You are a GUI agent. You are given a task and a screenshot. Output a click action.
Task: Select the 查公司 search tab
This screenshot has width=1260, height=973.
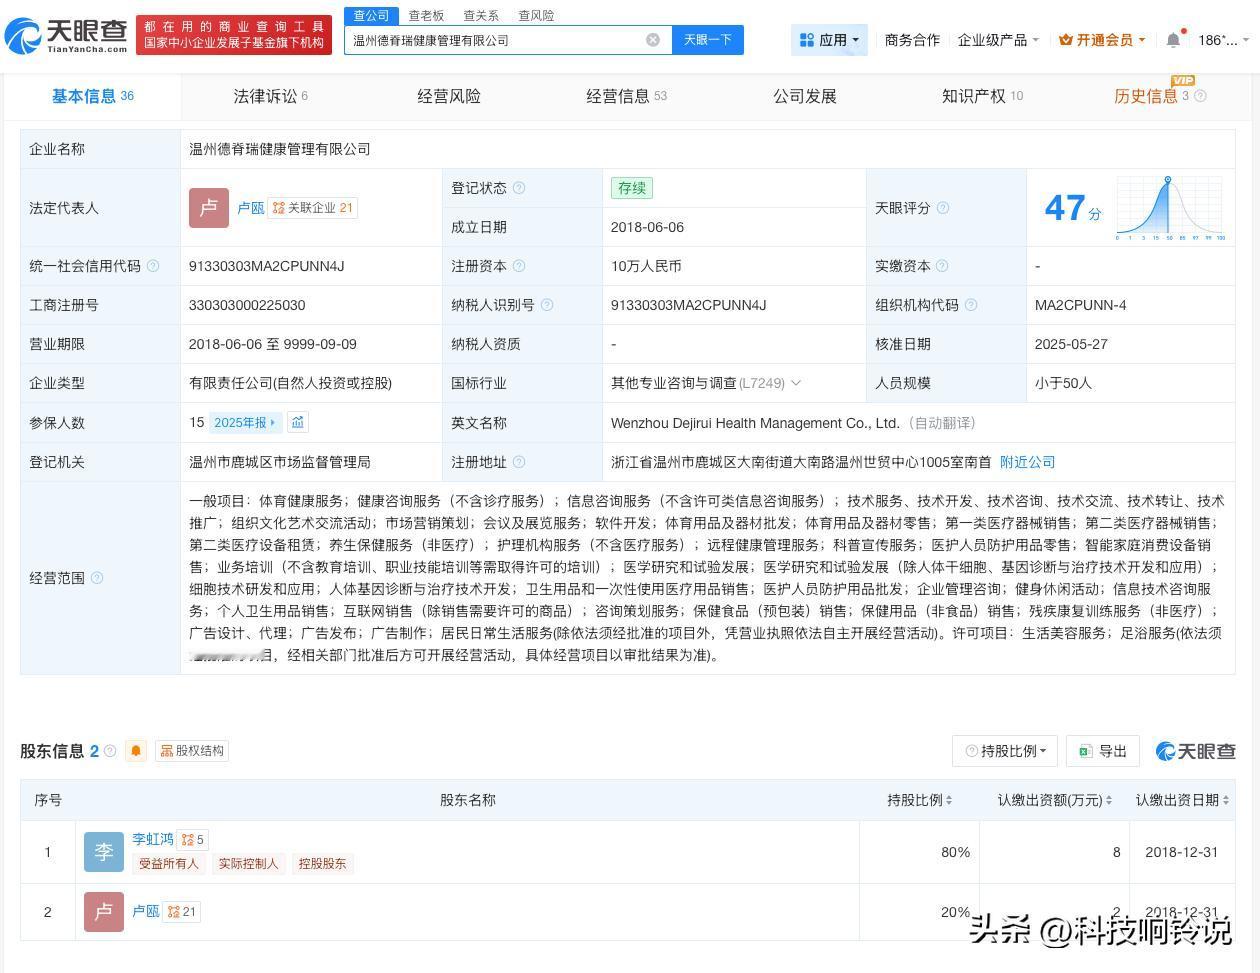371,15
